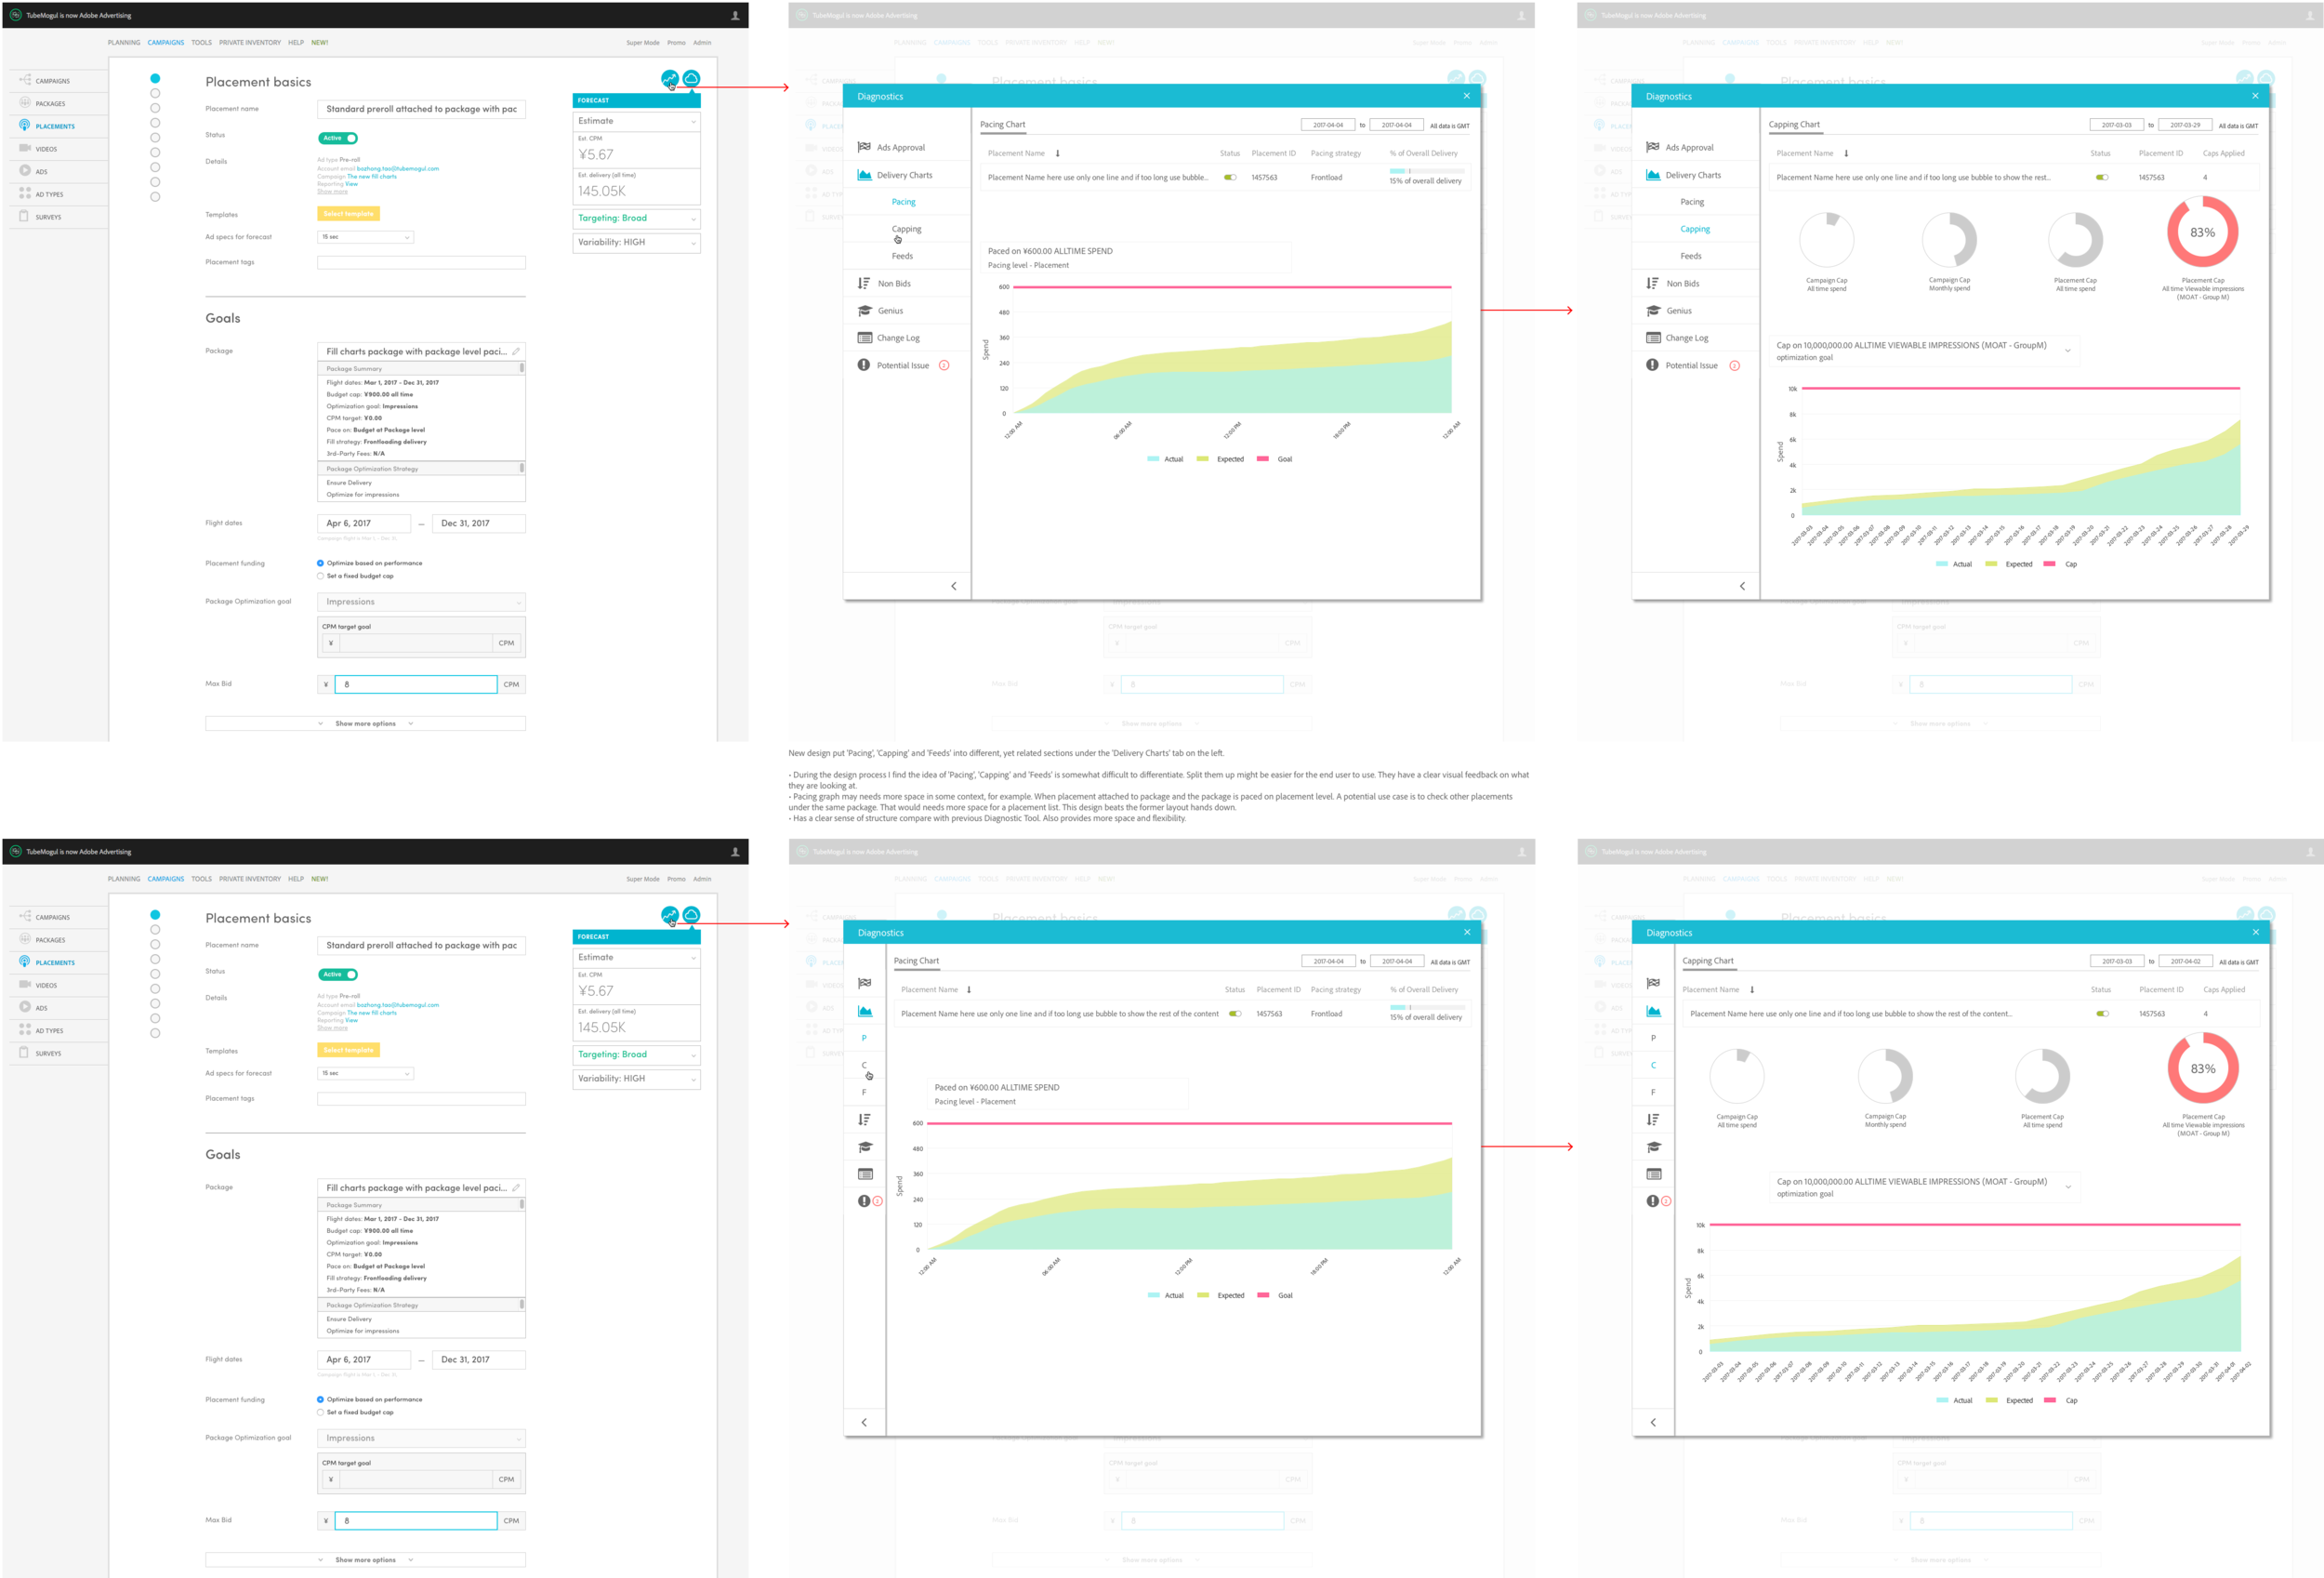Click the 83% Placement Cap donut gauge
The height and width of the screenshot is (1578, 2324).
click(2202, 232)
